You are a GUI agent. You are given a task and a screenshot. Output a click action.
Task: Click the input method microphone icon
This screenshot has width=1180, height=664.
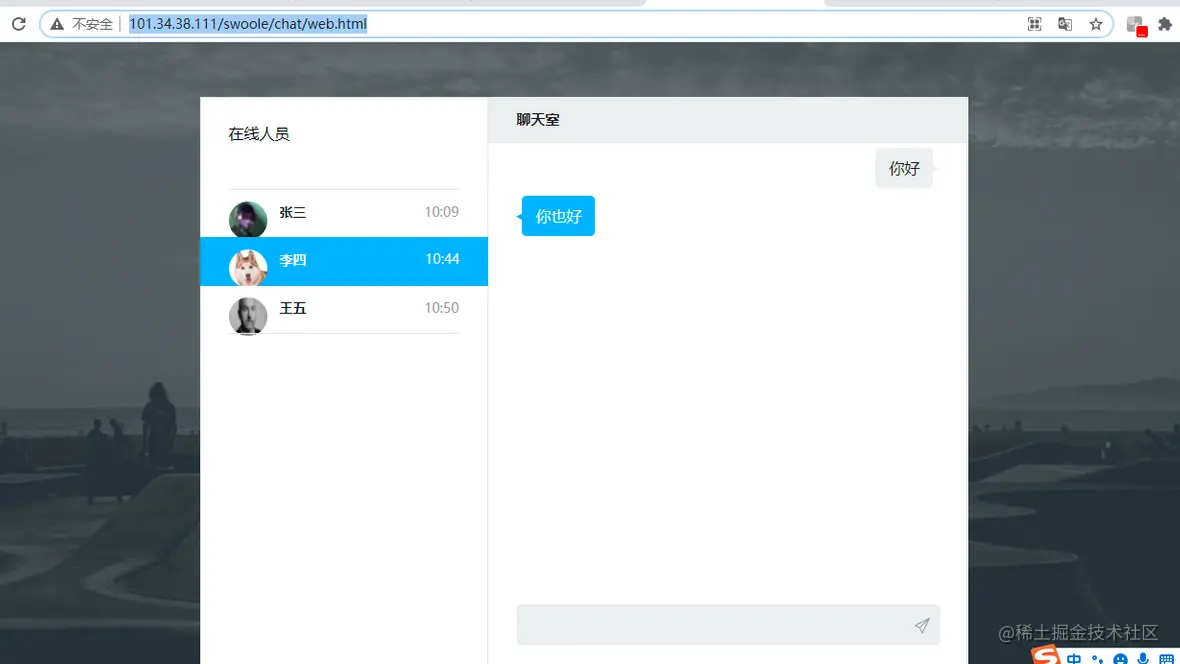point(1143,659)
